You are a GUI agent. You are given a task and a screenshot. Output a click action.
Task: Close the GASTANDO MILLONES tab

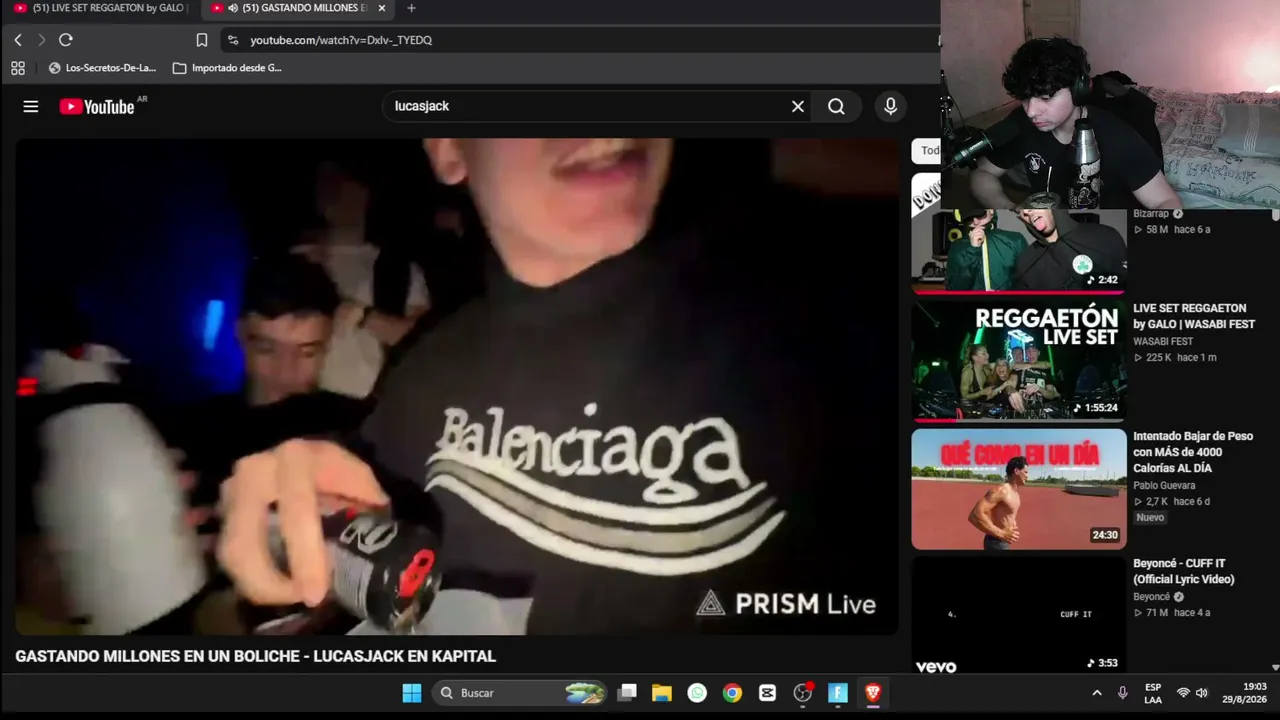point(381,8)
